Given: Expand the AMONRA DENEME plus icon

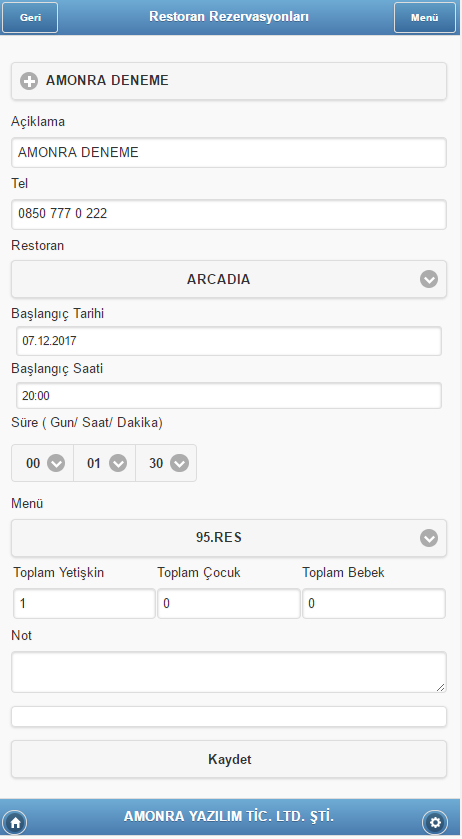Looking at the screenshot, I should [29, 81].
